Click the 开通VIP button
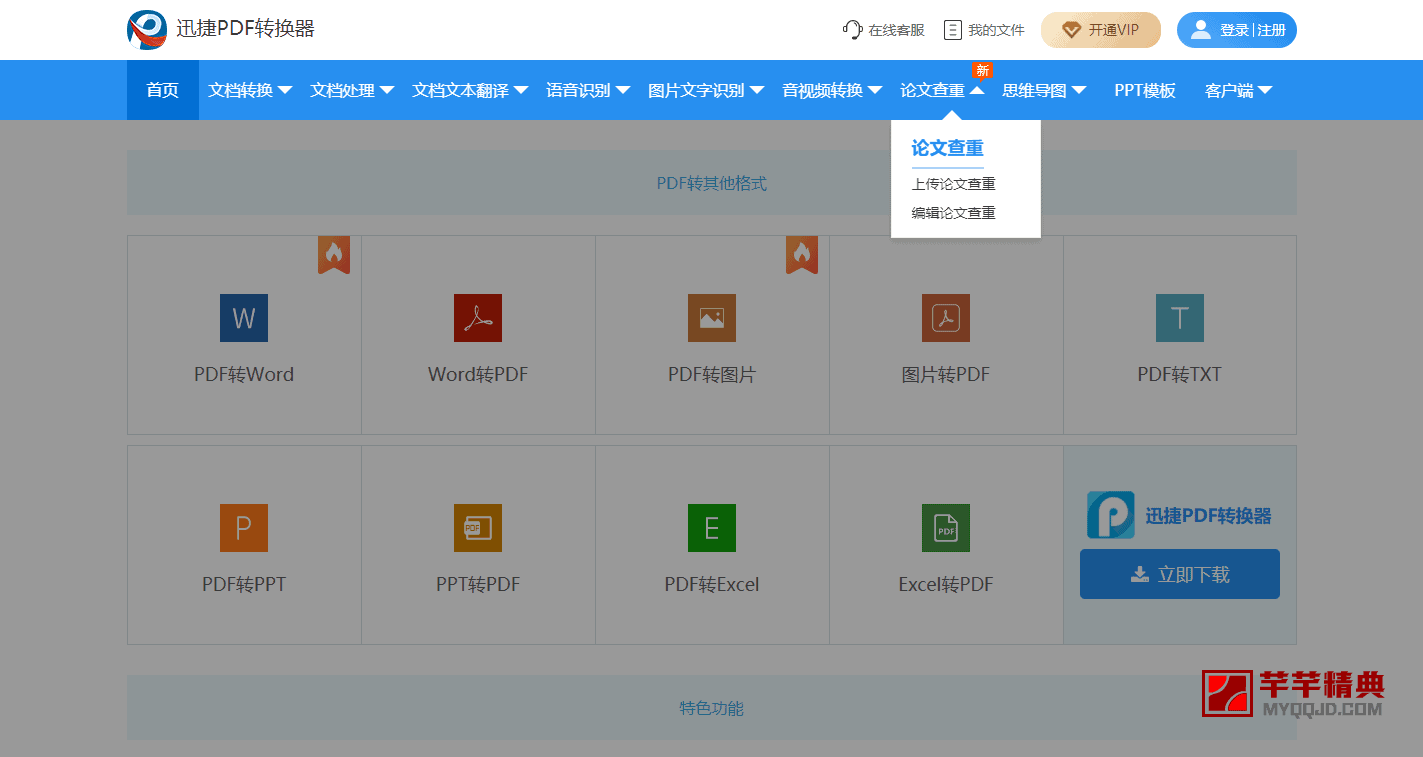 pyautogui.click(x=1101, y=30)
